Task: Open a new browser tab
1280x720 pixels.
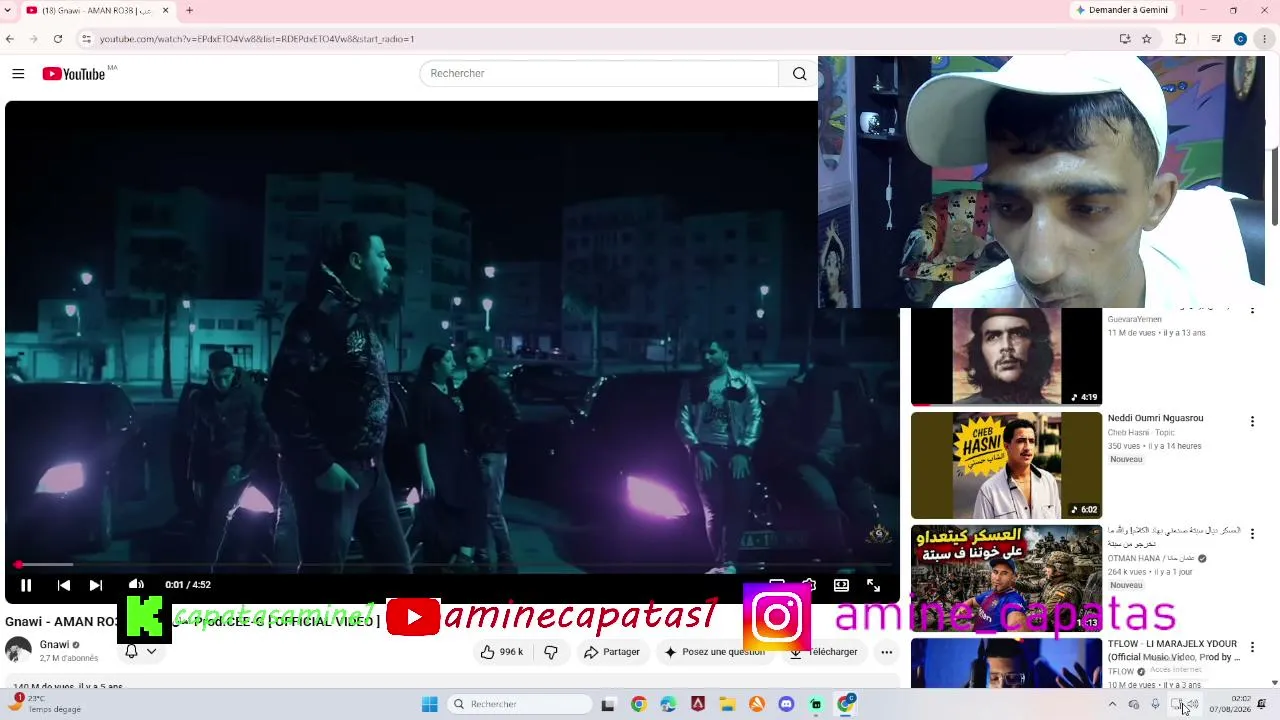Action: pyautogui.click(x=189, y=11)
